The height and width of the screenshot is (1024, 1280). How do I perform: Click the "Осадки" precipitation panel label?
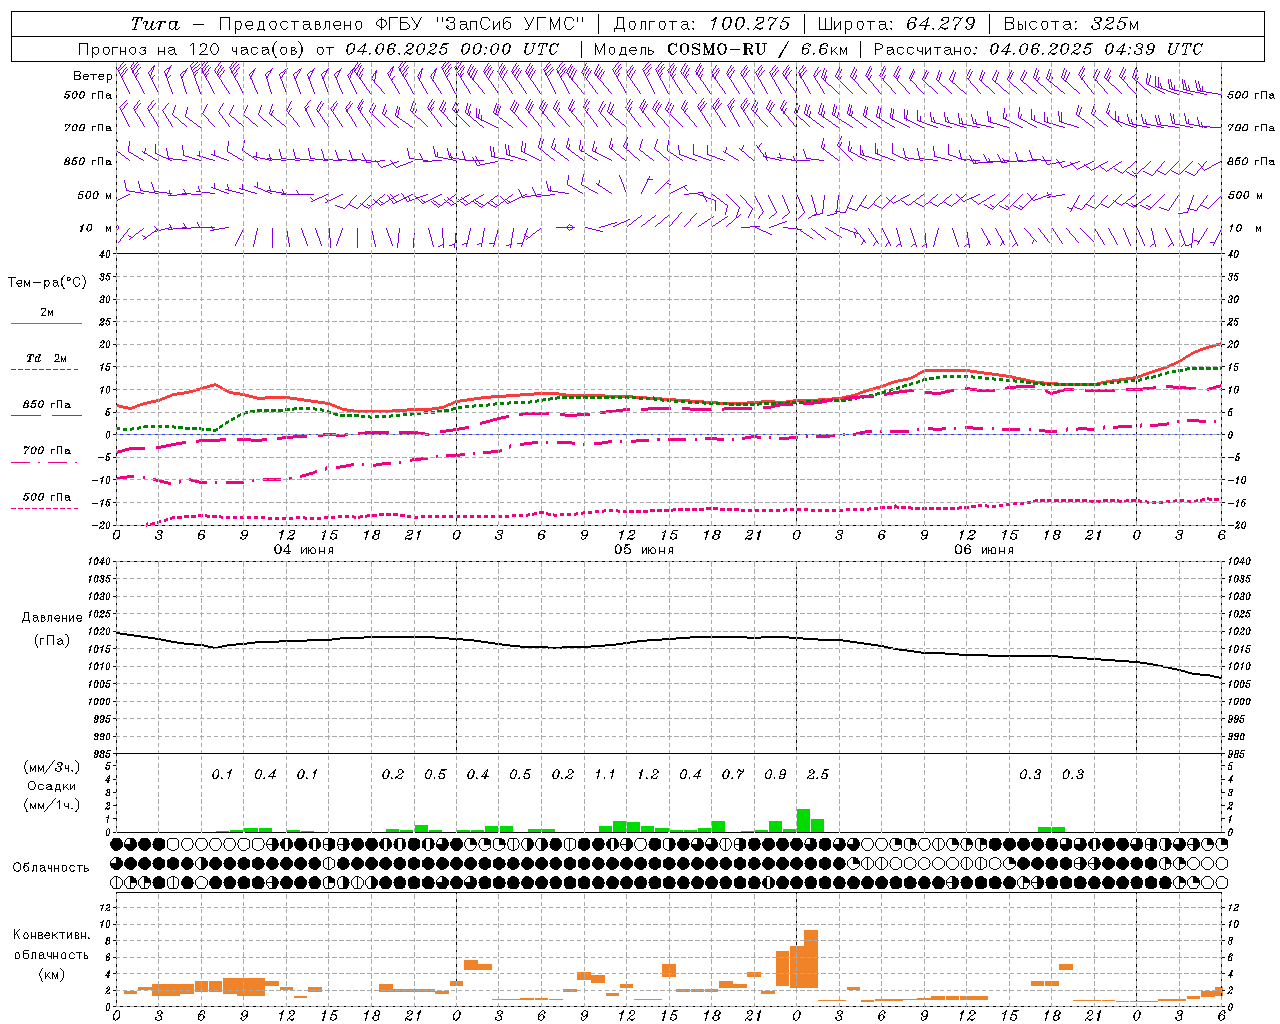pyautogui.click(x=52, y=786)
